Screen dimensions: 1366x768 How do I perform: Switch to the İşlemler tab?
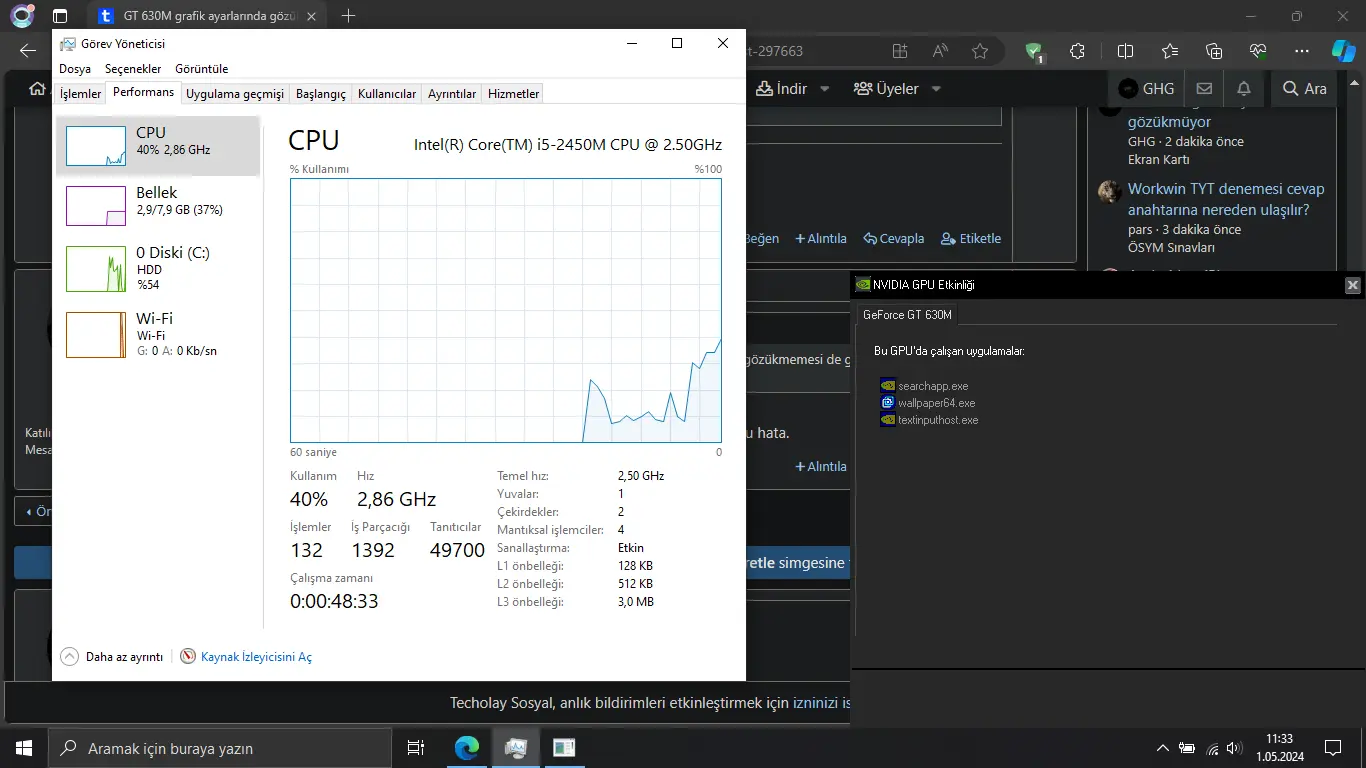click(80, 94)
